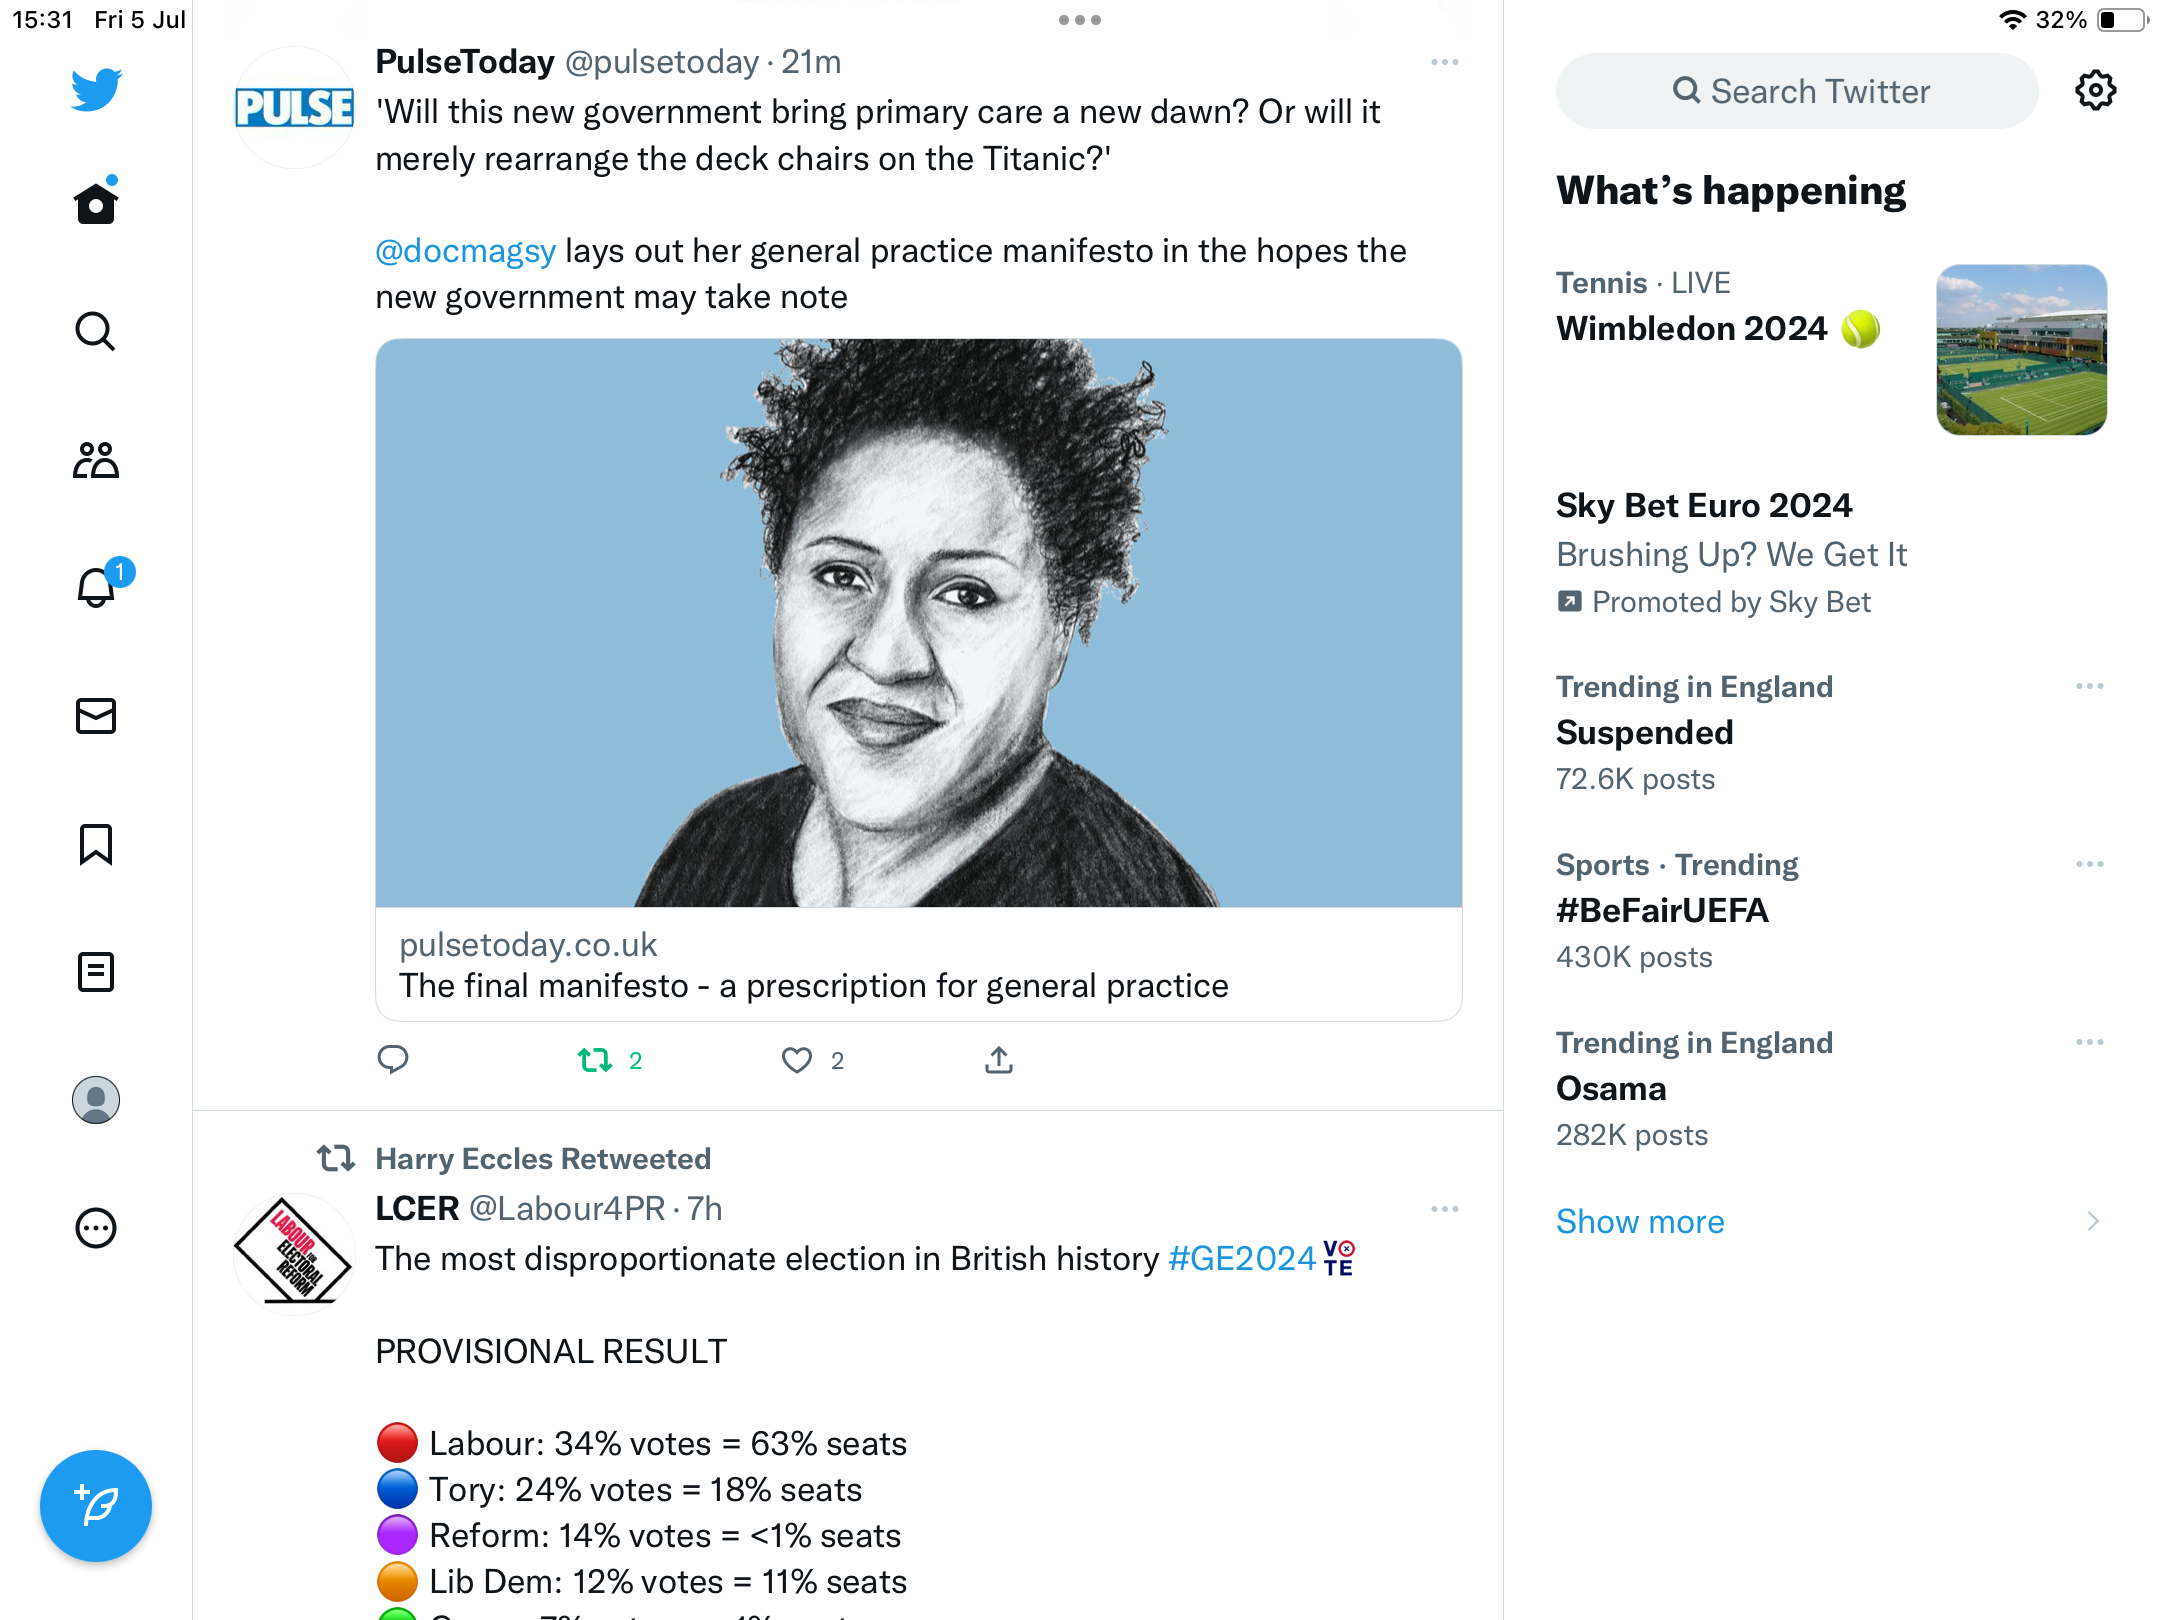The image size is (2160, 1620).
Task: Select the Wimbledon 2024 trend item
Action: click(x=1692, y=328)
